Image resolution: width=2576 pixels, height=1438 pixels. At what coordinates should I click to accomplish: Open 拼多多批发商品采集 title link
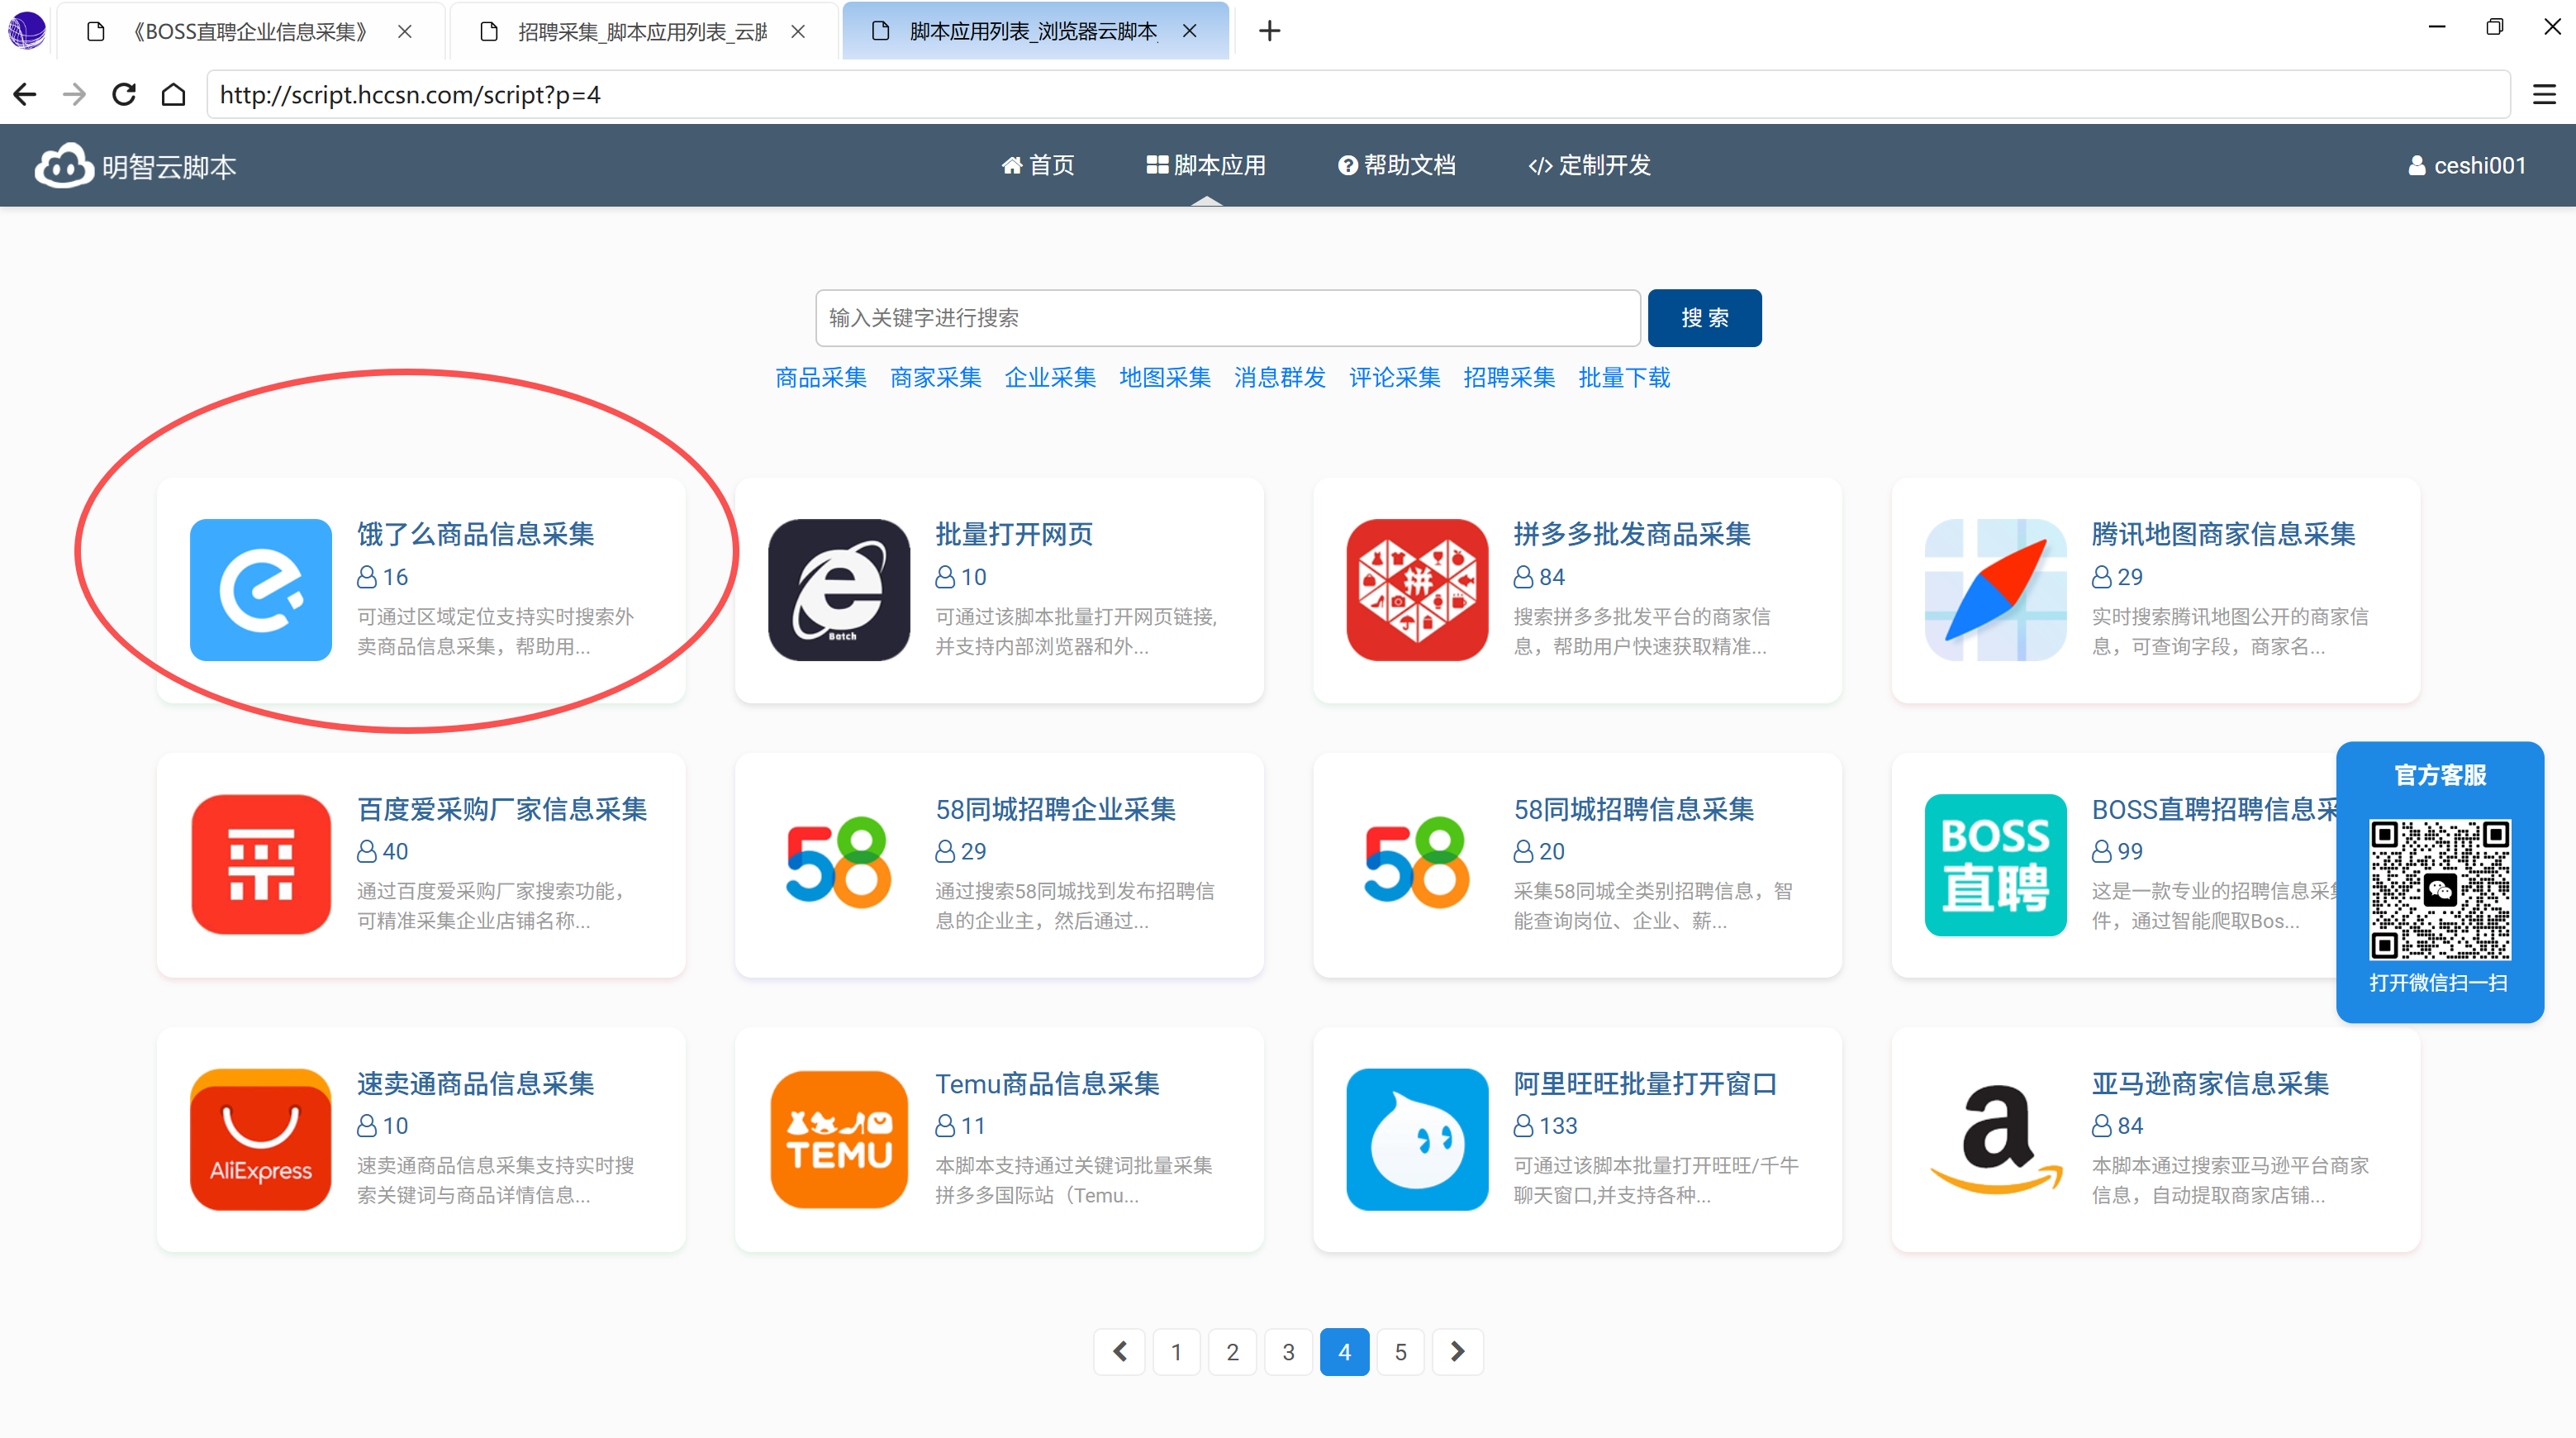pyautogui.click(x=1632, y=534)
